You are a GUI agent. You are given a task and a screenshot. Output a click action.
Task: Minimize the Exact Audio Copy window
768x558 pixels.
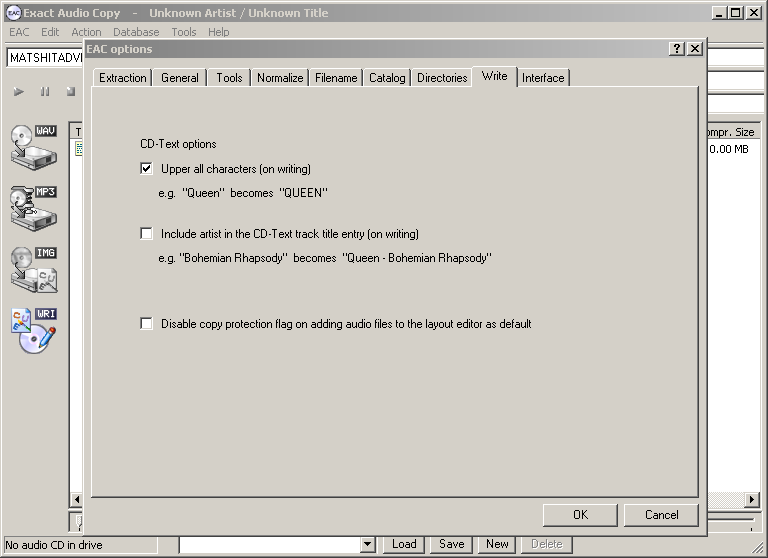(x=719, y=13)
